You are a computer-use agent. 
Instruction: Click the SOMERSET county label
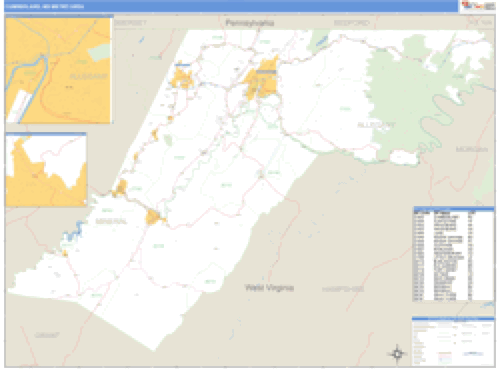[x=130, y=23]
